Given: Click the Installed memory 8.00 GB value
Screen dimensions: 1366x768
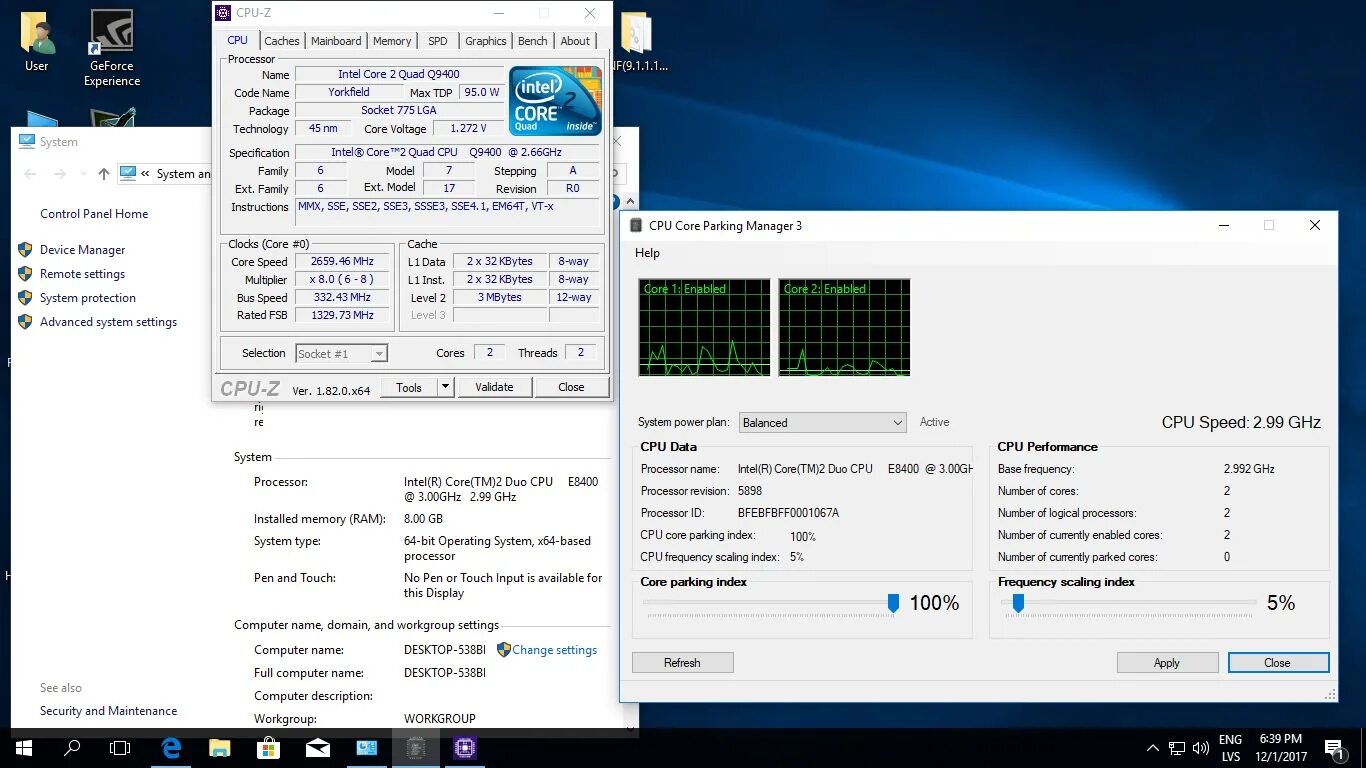Looking at the screenshot, I should pyautogui.click(x=423, y=519).
